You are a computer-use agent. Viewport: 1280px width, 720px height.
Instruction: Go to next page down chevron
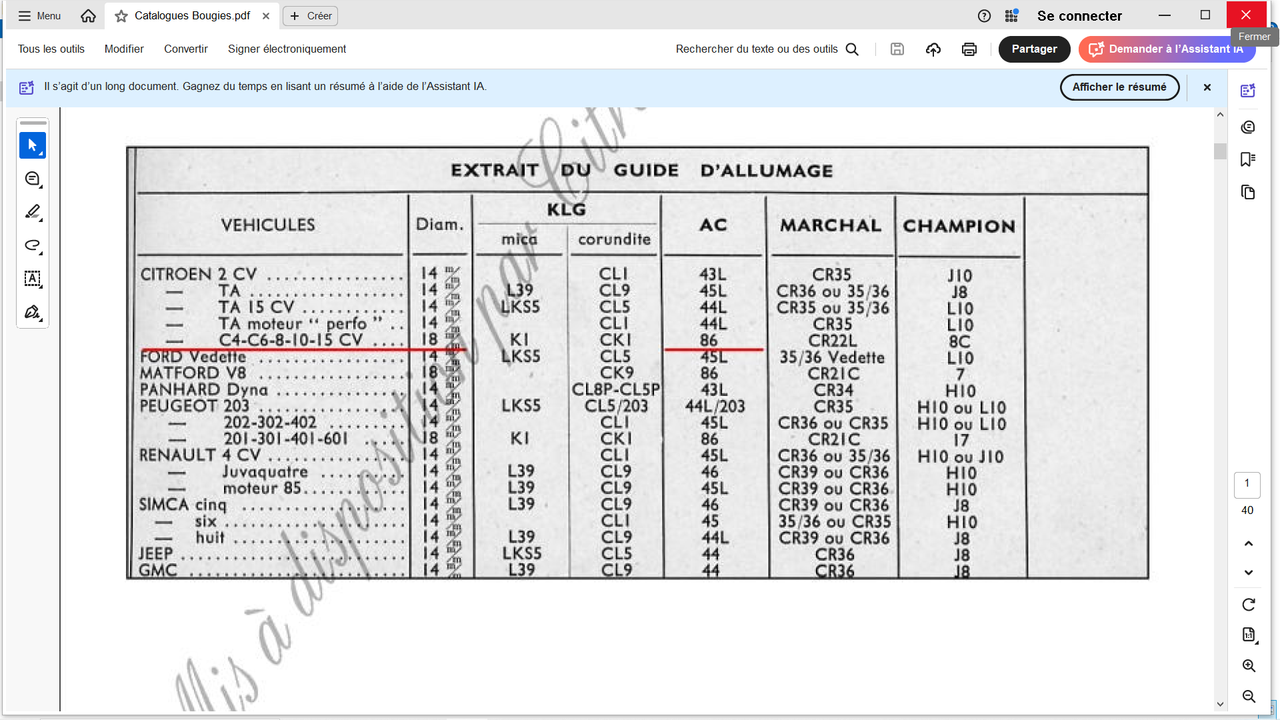click(x=1248, y=572)
